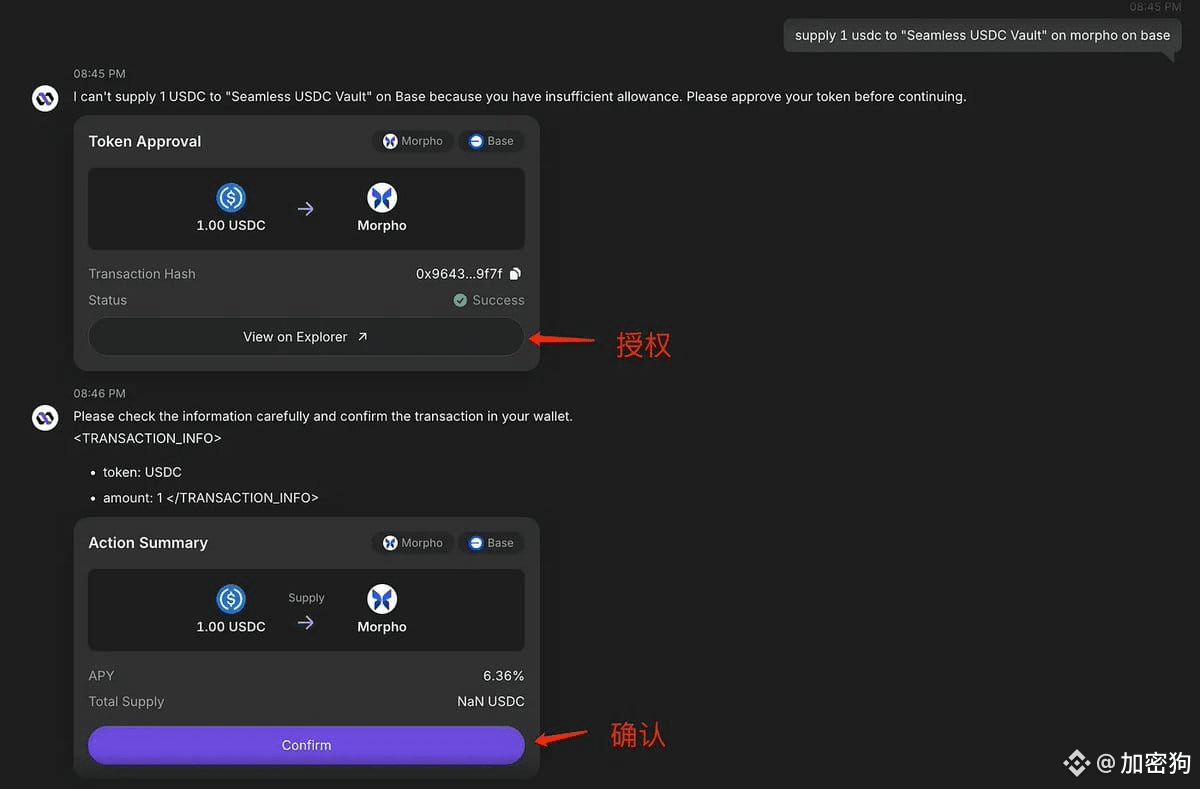Click the USDC coin icon in the Action Summary card
Image resolution: width=1200 pixels, height=789 pixels.
[x=231, y=599]
